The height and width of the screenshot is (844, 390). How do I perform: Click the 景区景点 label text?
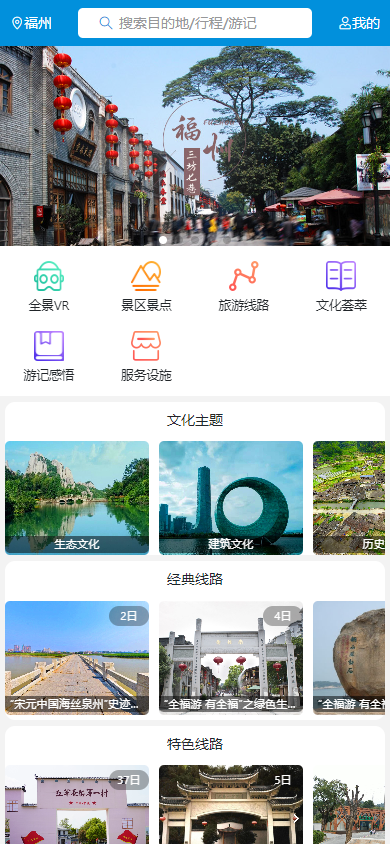(146, 306)
